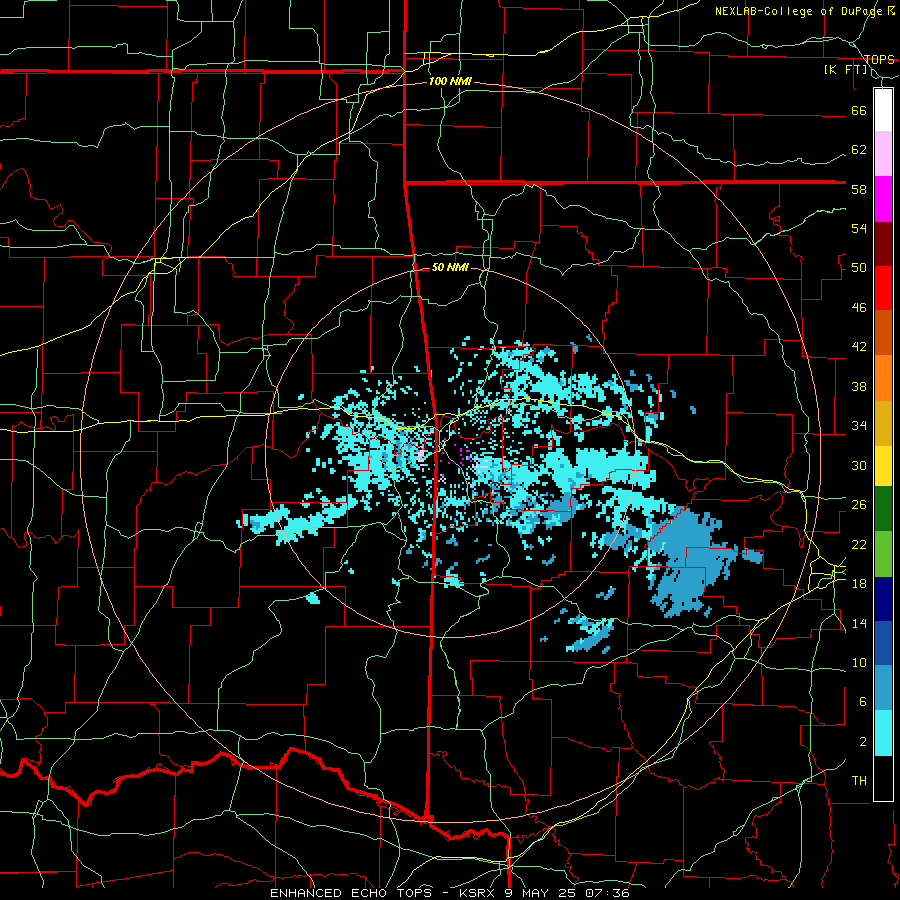
Task: Click the legend value 30
Action: pos(859,465)
